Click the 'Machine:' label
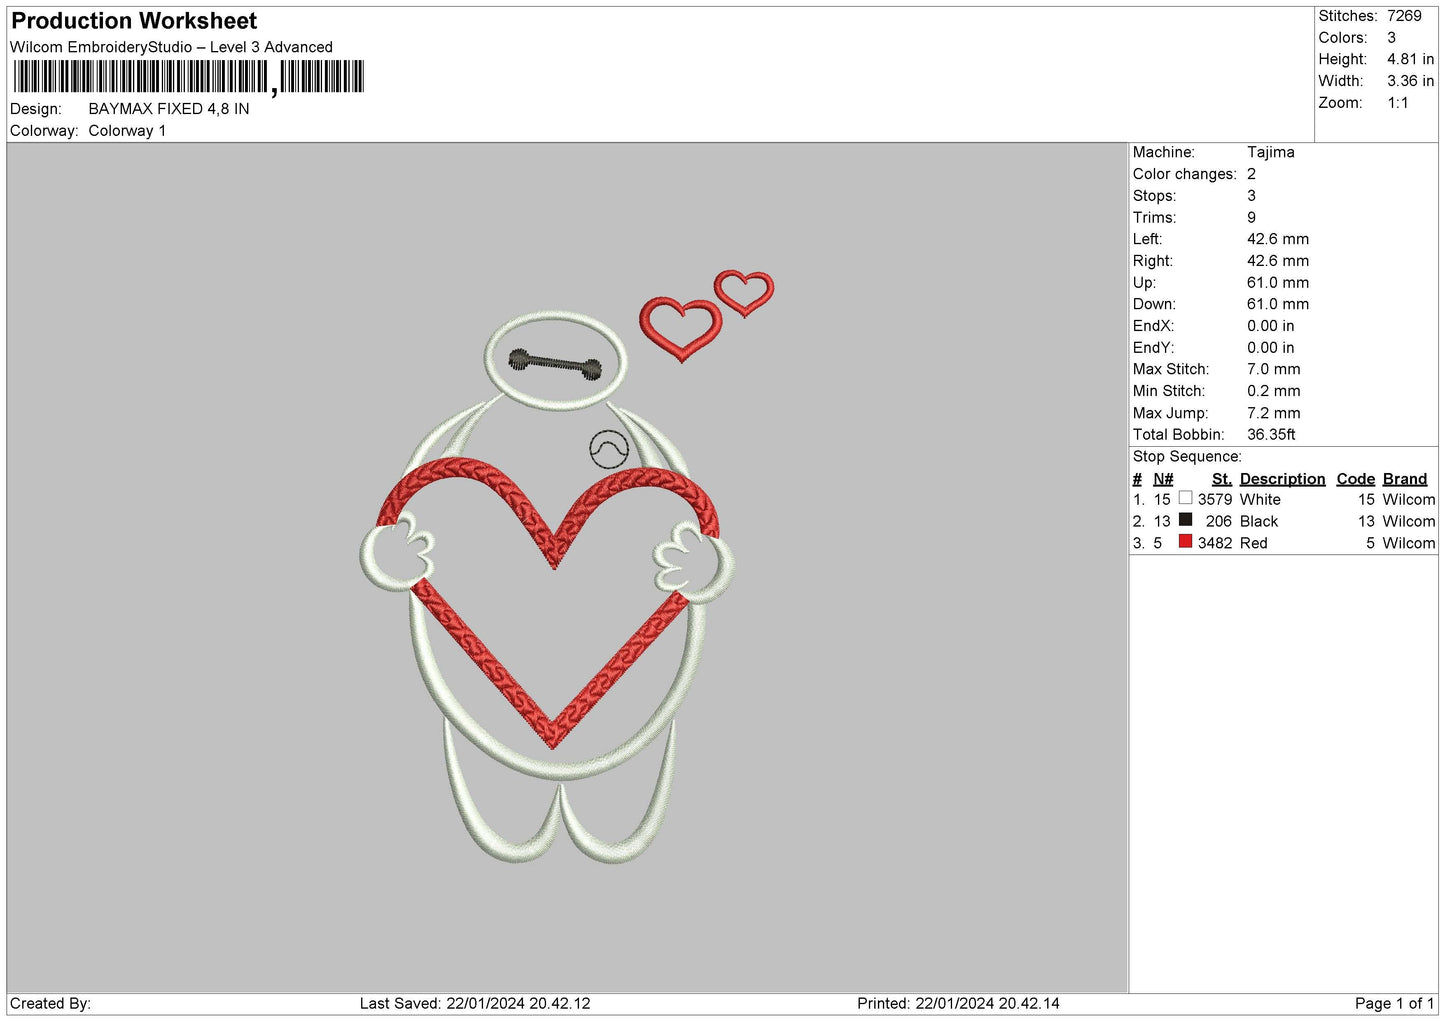Viewport: 1445px width, 1021px height. [1164, 152]
